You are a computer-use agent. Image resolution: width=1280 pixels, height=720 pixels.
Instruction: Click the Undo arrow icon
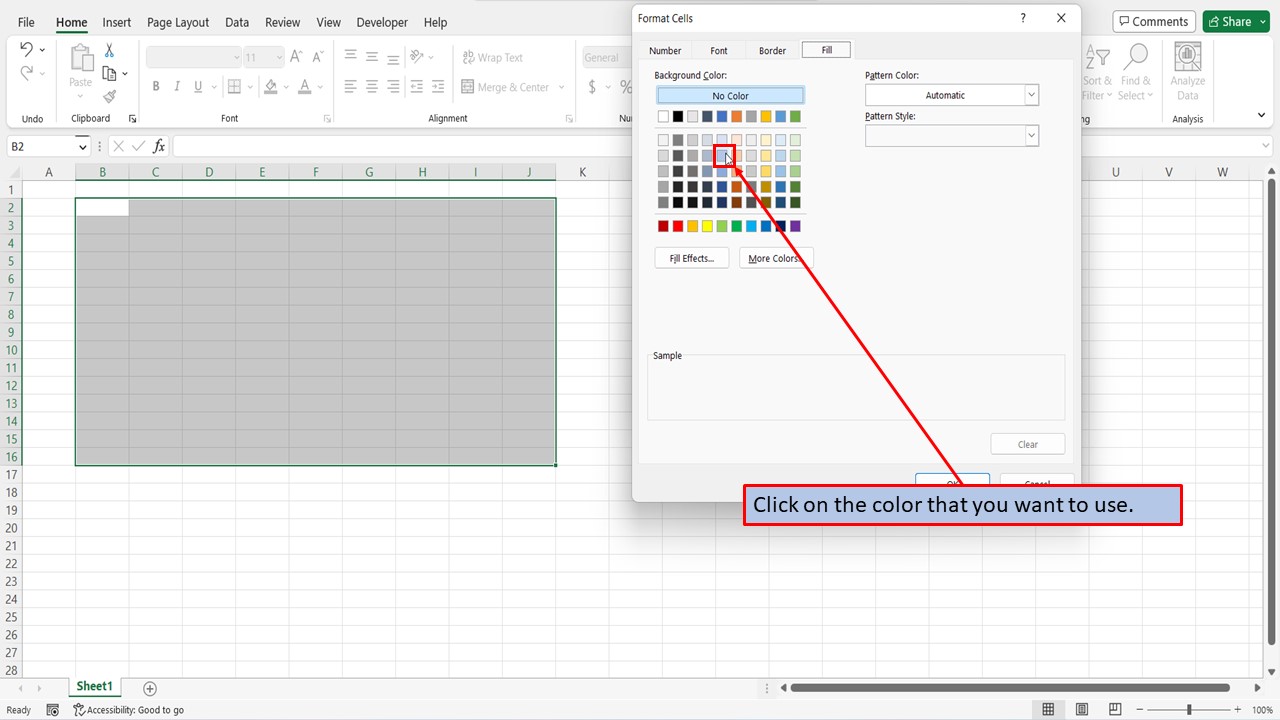tap(26, 50)
